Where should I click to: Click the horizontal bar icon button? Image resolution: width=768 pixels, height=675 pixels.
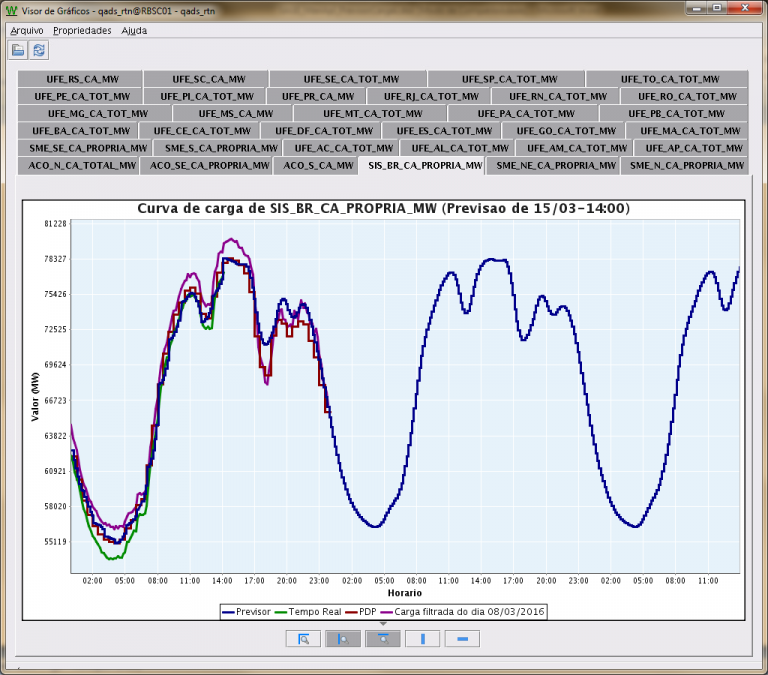pyautogui.click(x=462, y=639)
